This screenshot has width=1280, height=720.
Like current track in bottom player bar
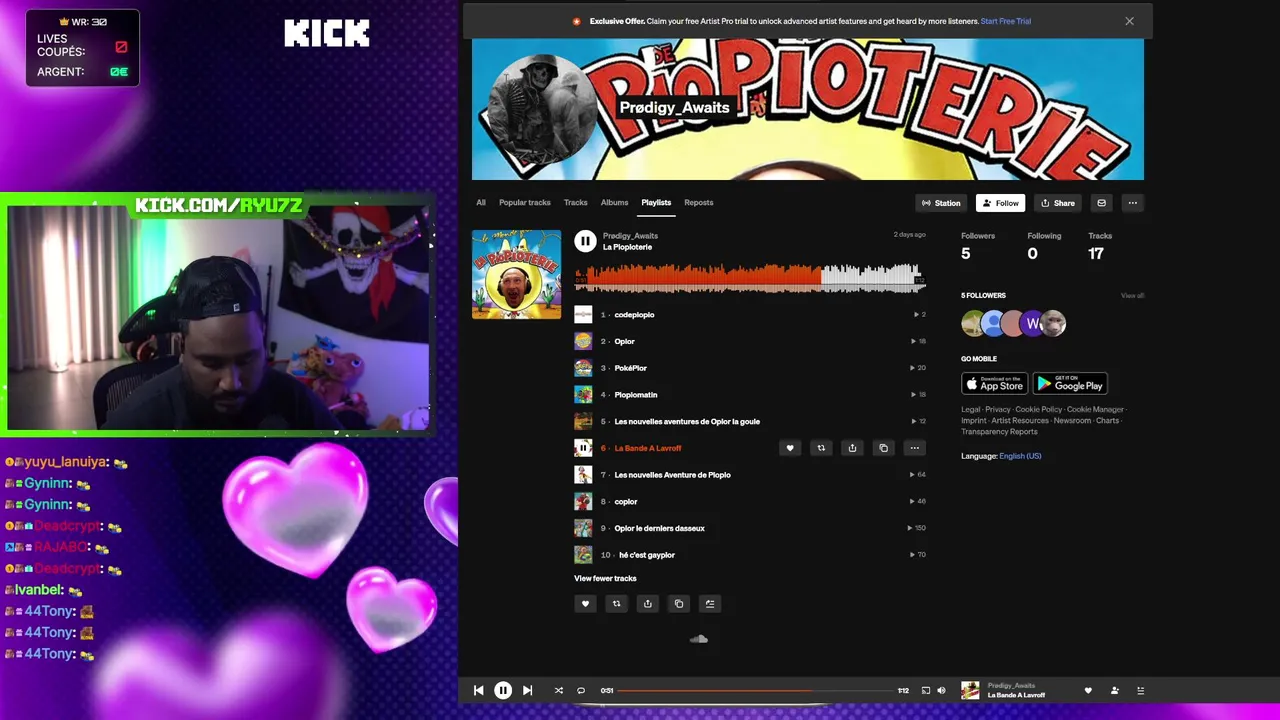pyautogui.click(x=1088, y=690)
